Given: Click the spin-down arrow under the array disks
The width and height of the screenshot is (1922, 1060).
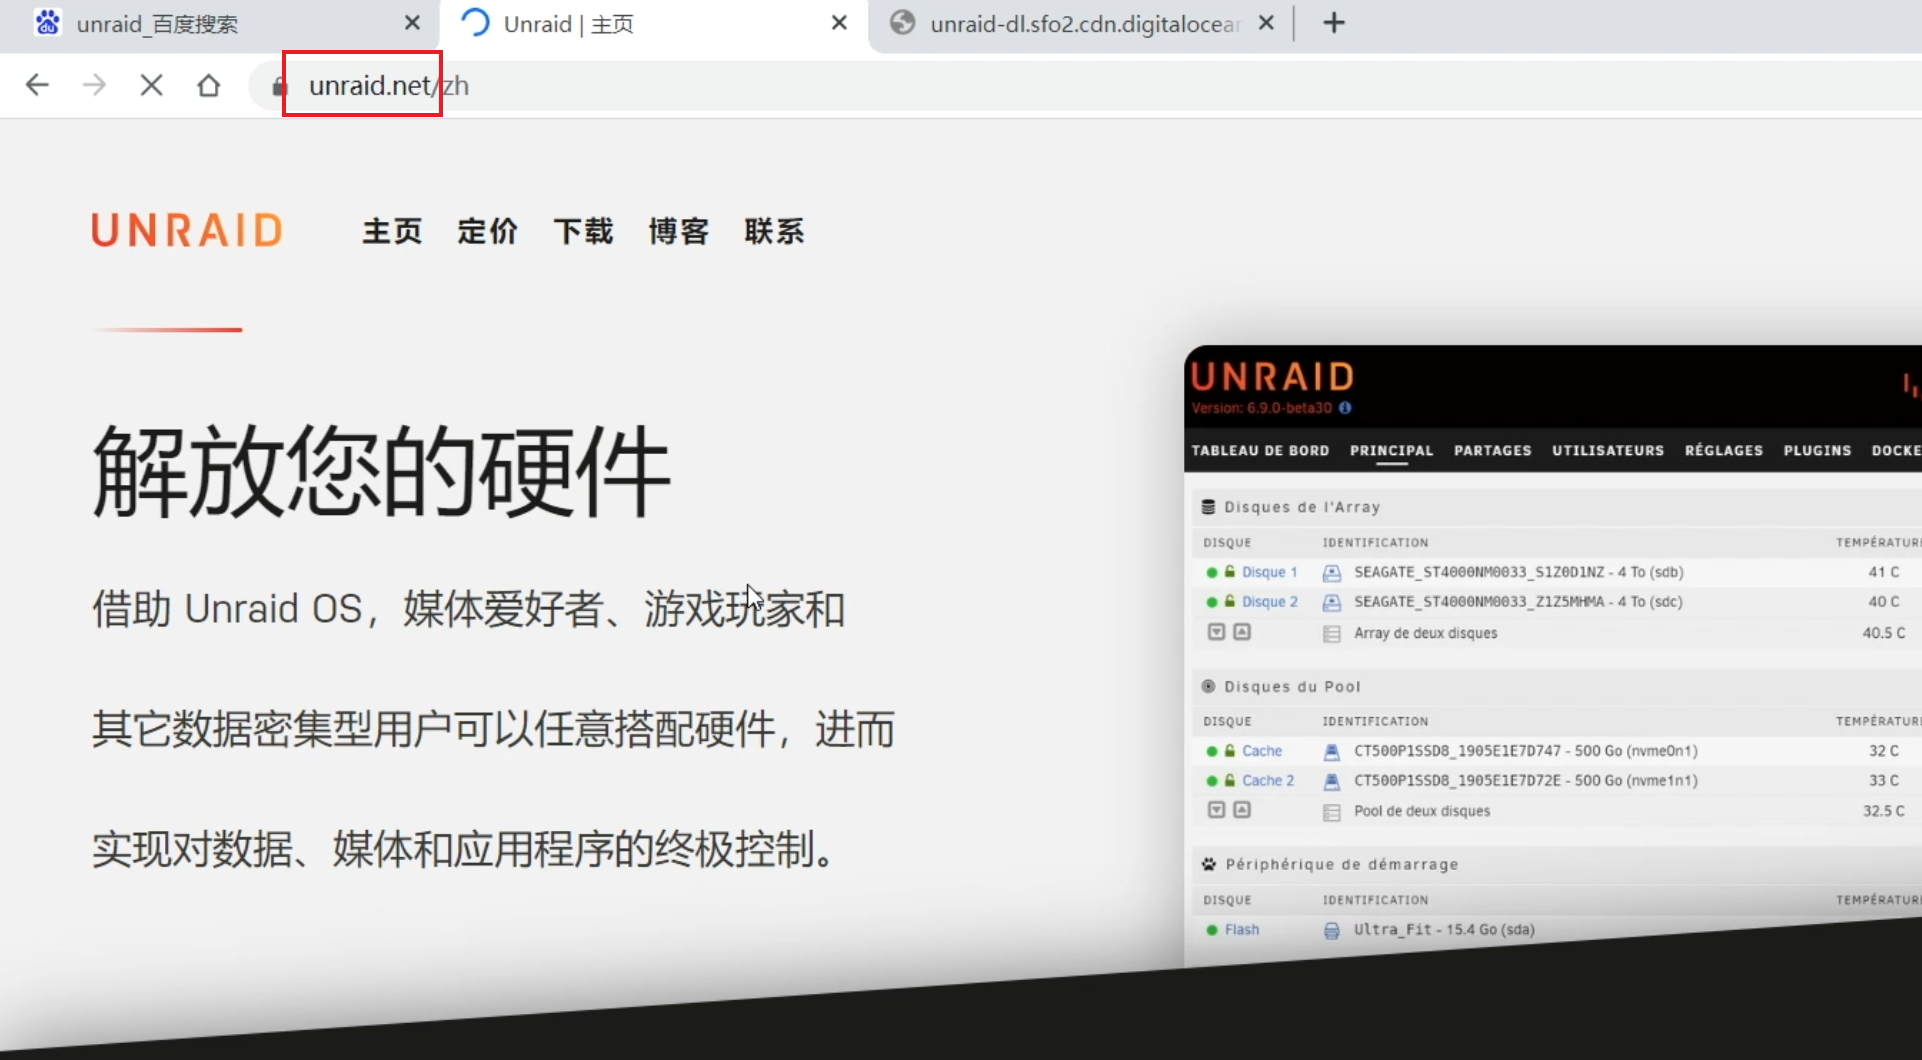Looking at the screenshot, I should tap(1216, 631).
